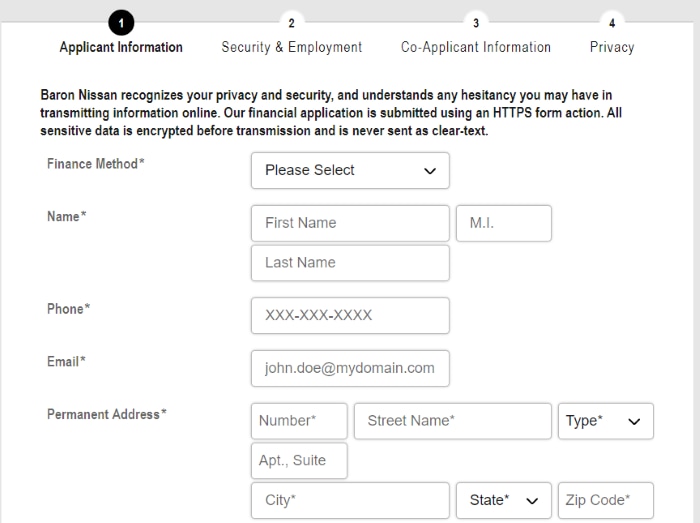
Task: Focus the First Name field
Action: (x=350, y=223)
